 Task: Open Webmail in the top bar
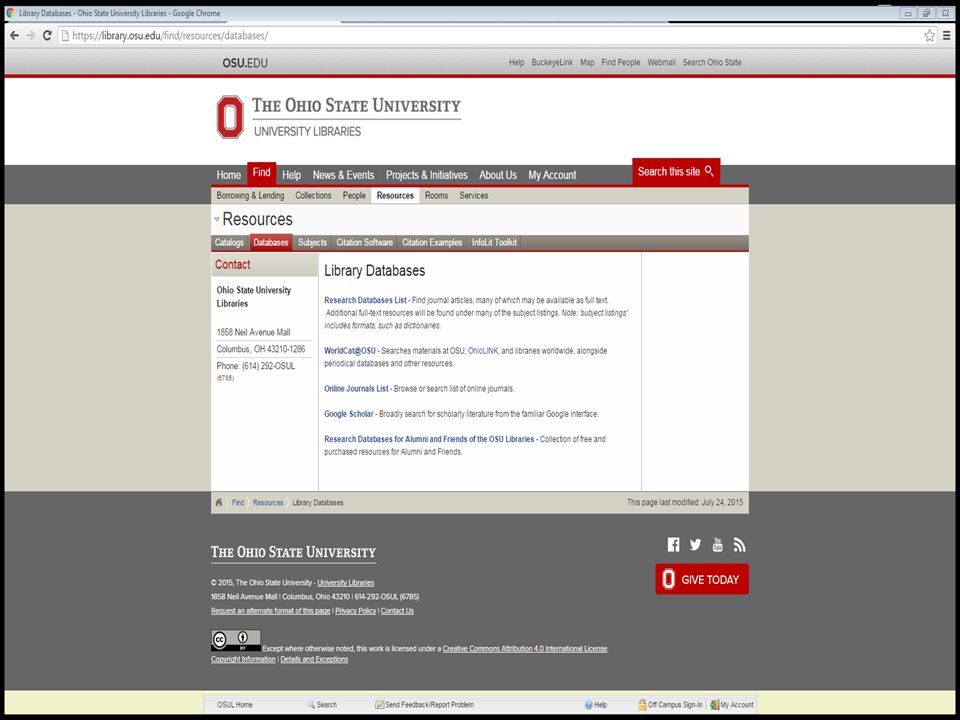661,62
